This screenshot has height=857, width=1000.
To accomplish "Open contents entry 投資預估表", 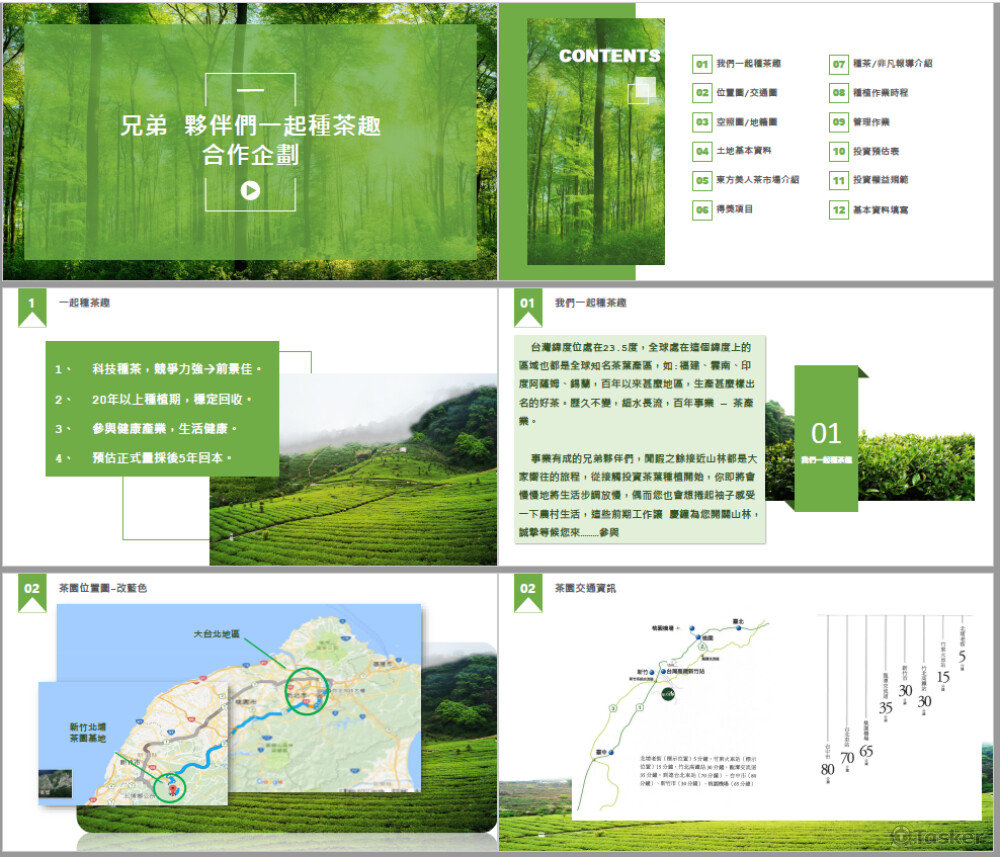I will [876, 151].
